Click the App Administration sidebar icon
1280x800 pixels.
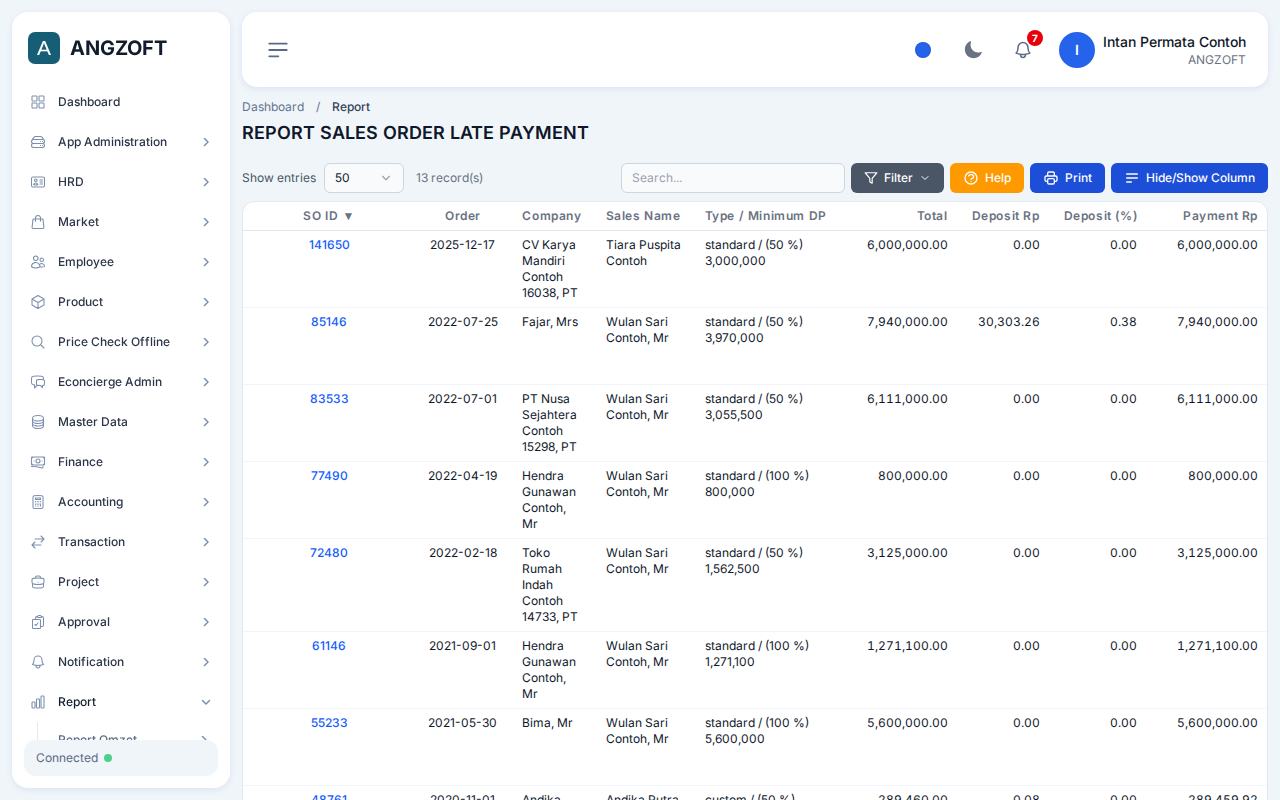(38, 142)
